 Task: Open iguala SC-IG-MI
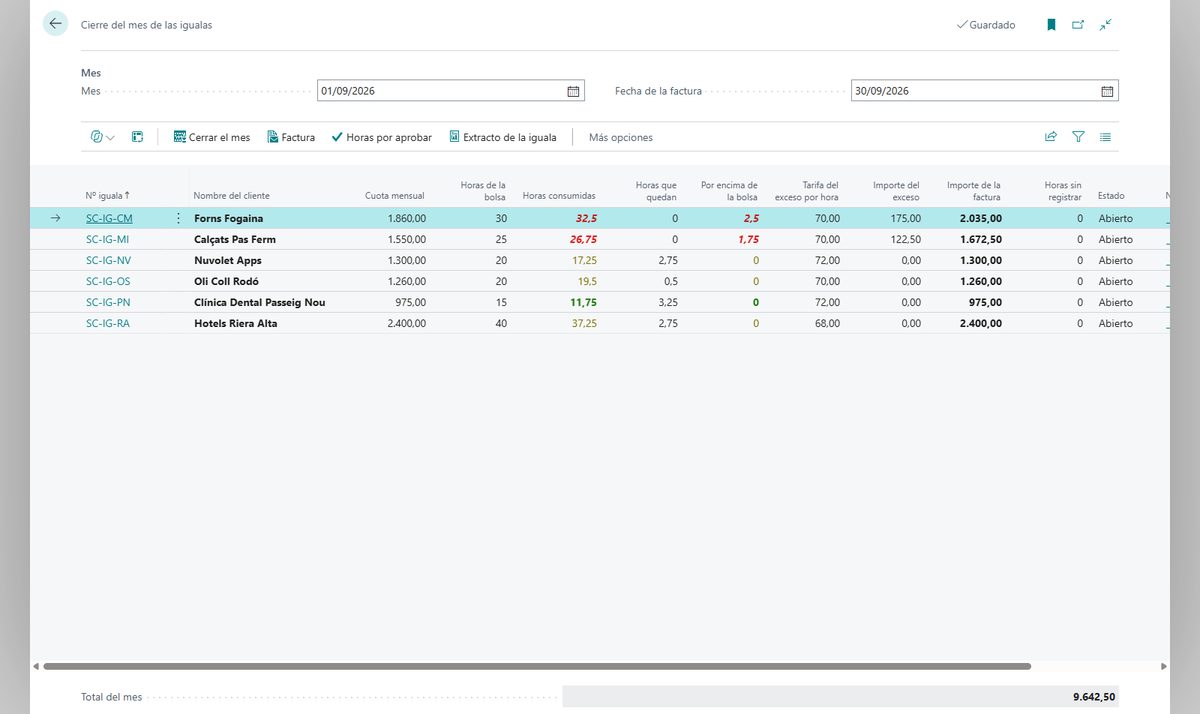[107, 240]
